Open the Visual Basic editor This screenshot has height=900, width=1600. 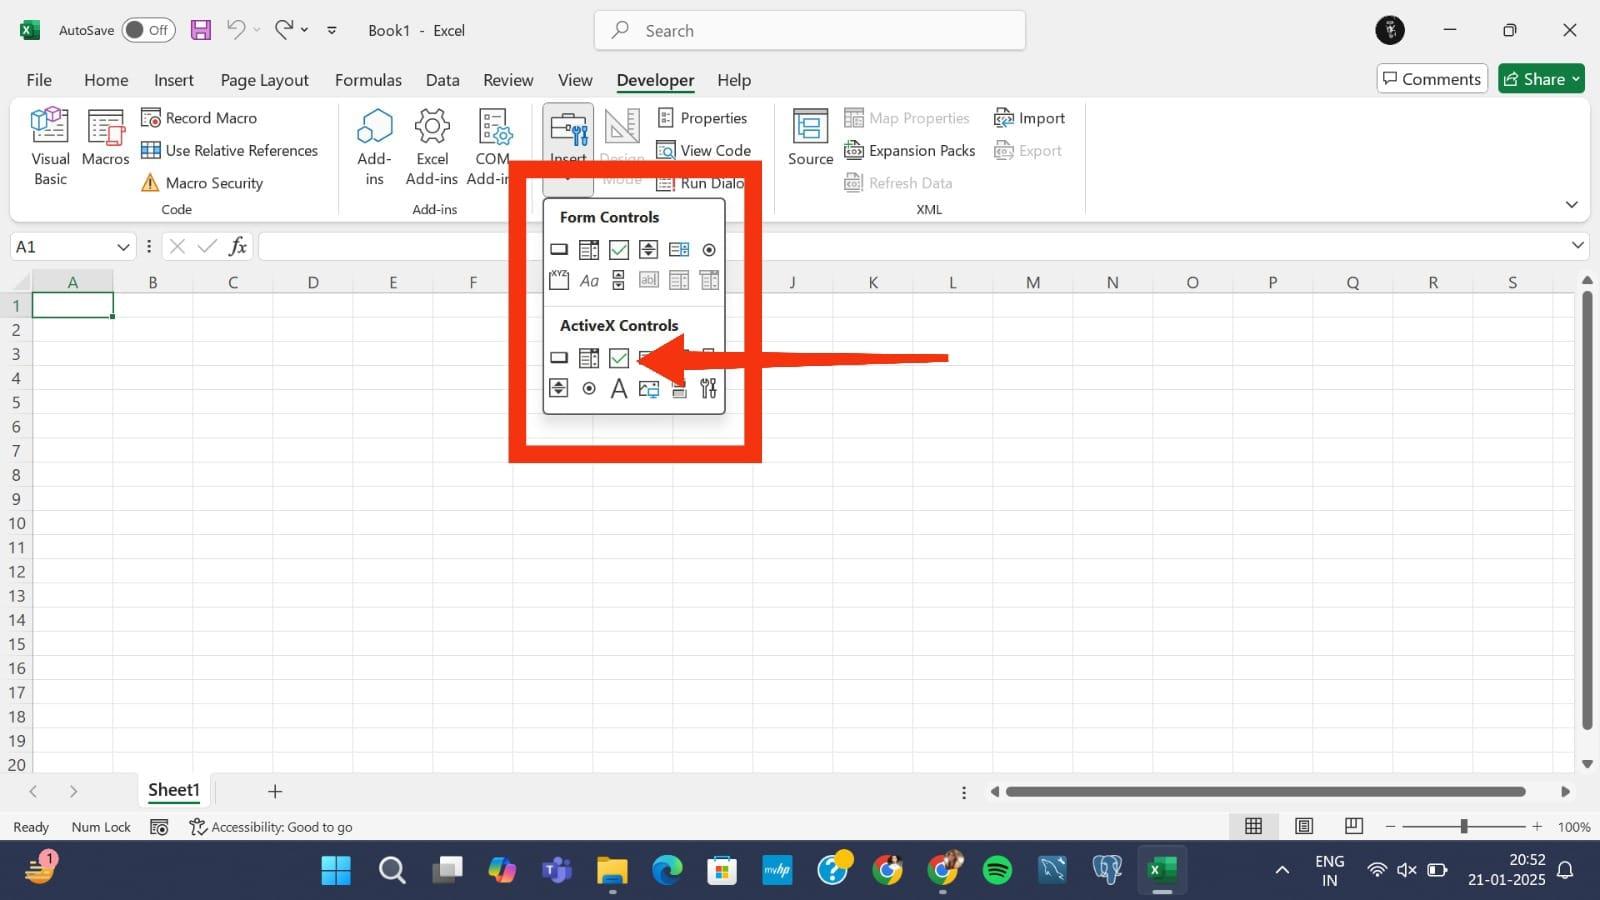coord(50,147)
